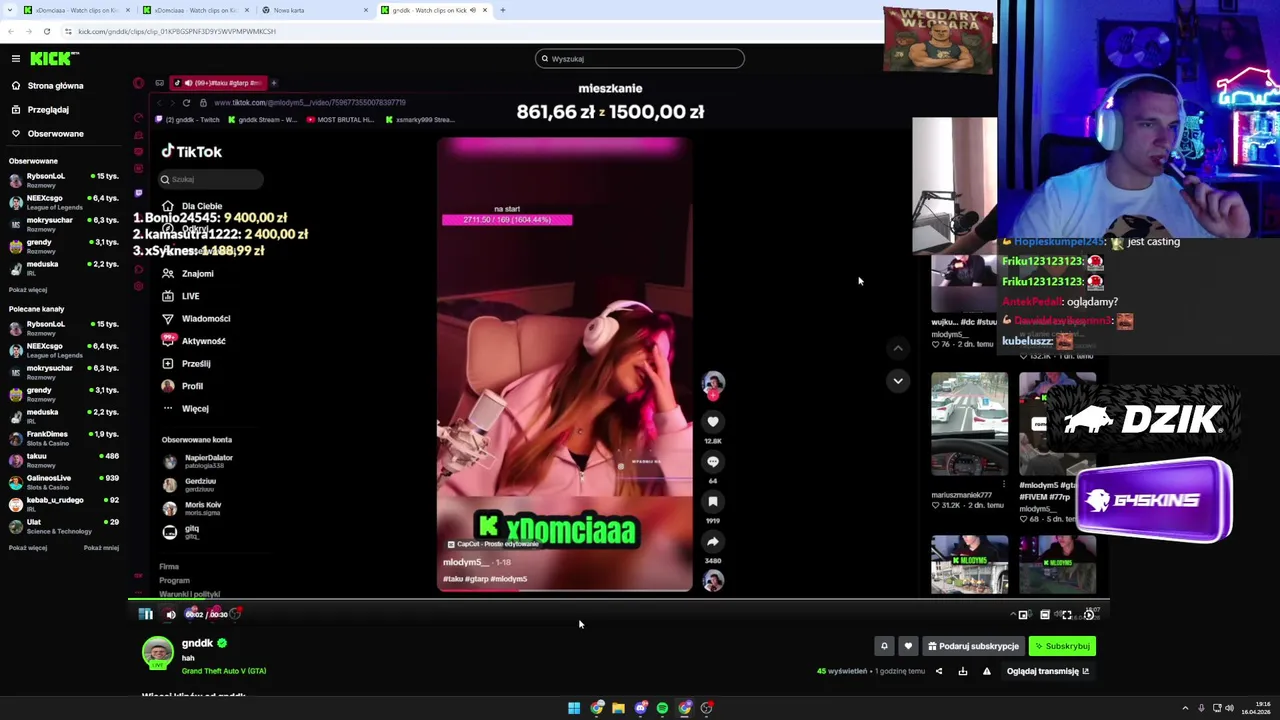The image size is (1280, 720).
Task: Bookmark the TikTok video
Action: click(713, 502)
